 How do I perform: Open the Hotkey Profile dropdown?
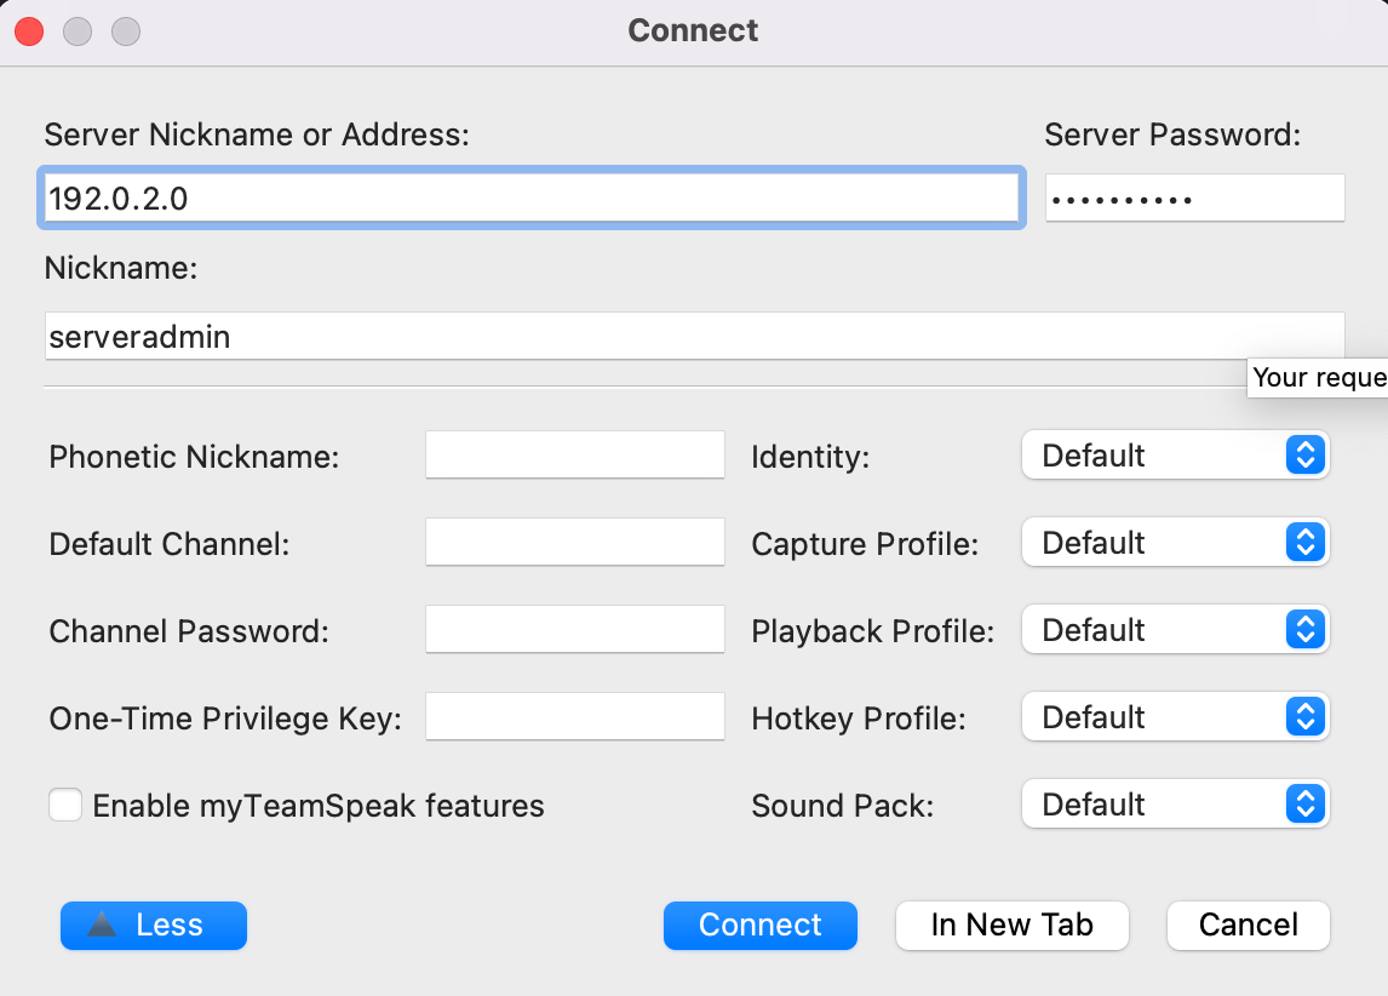pyautogui.click(x=1175, y=717)
